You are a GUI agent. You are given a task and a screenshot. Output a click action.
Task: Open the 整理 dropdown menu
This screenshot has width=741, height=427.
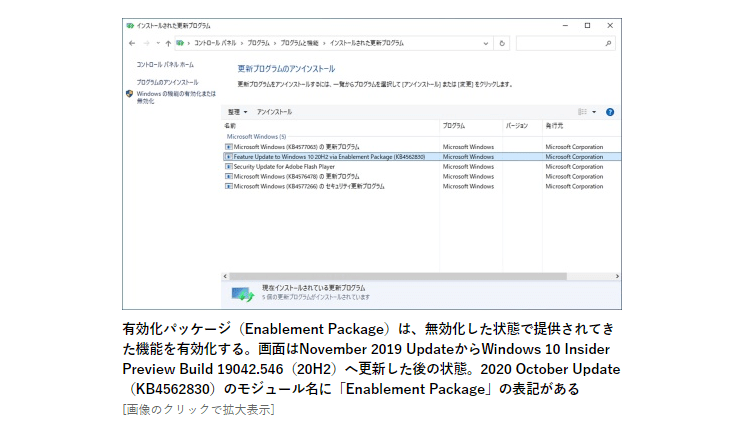236,112
